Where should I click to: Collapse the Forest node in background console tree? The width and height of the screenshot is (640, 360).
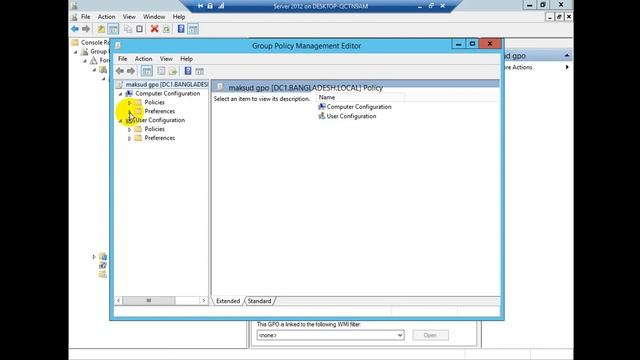pyautogui.click(x=85, y=61)
